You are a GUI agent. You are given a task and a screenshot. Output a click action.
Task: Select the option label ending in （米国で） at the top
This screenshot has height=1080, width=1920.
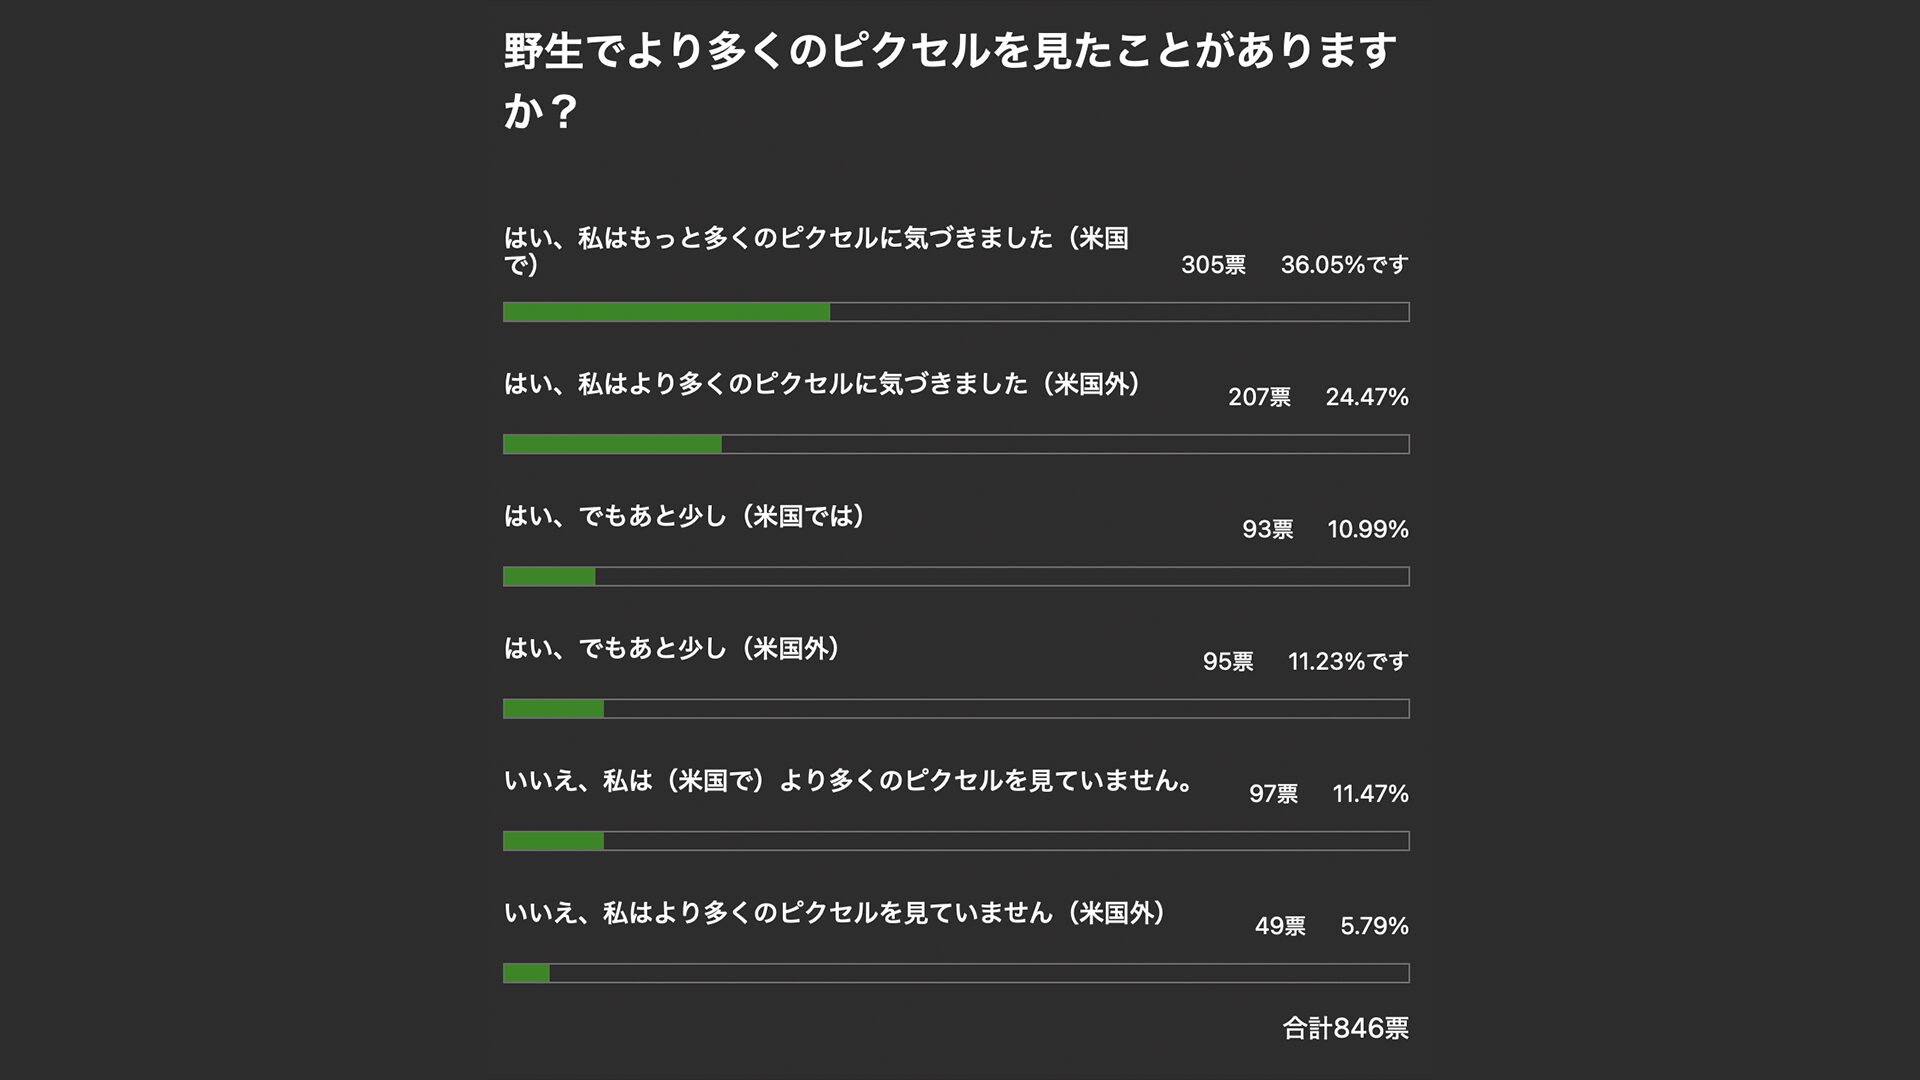pyautogui.click(x=816, y=250)
